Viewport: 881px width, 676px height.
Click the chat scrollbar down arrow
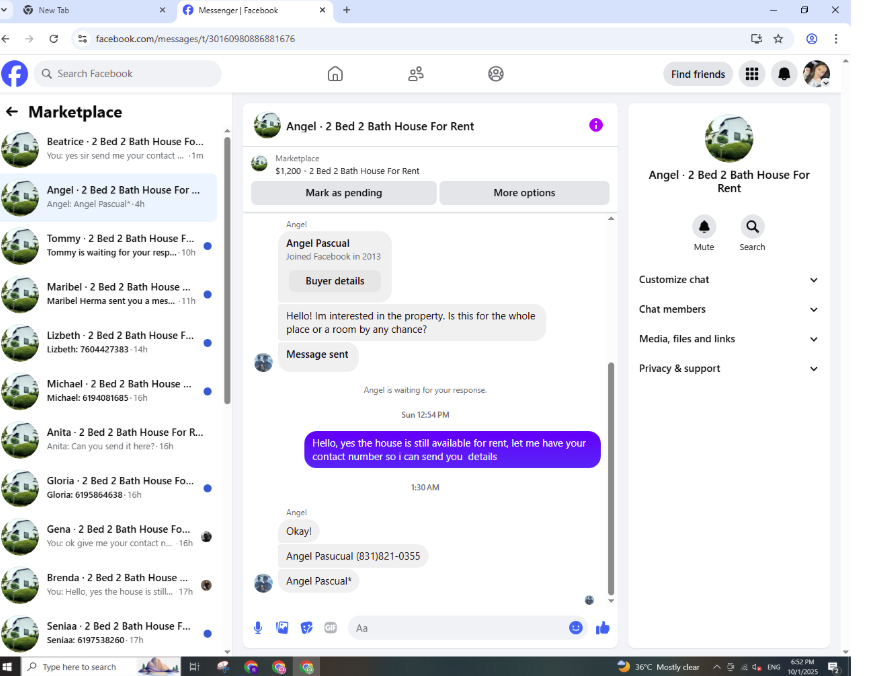611,601
